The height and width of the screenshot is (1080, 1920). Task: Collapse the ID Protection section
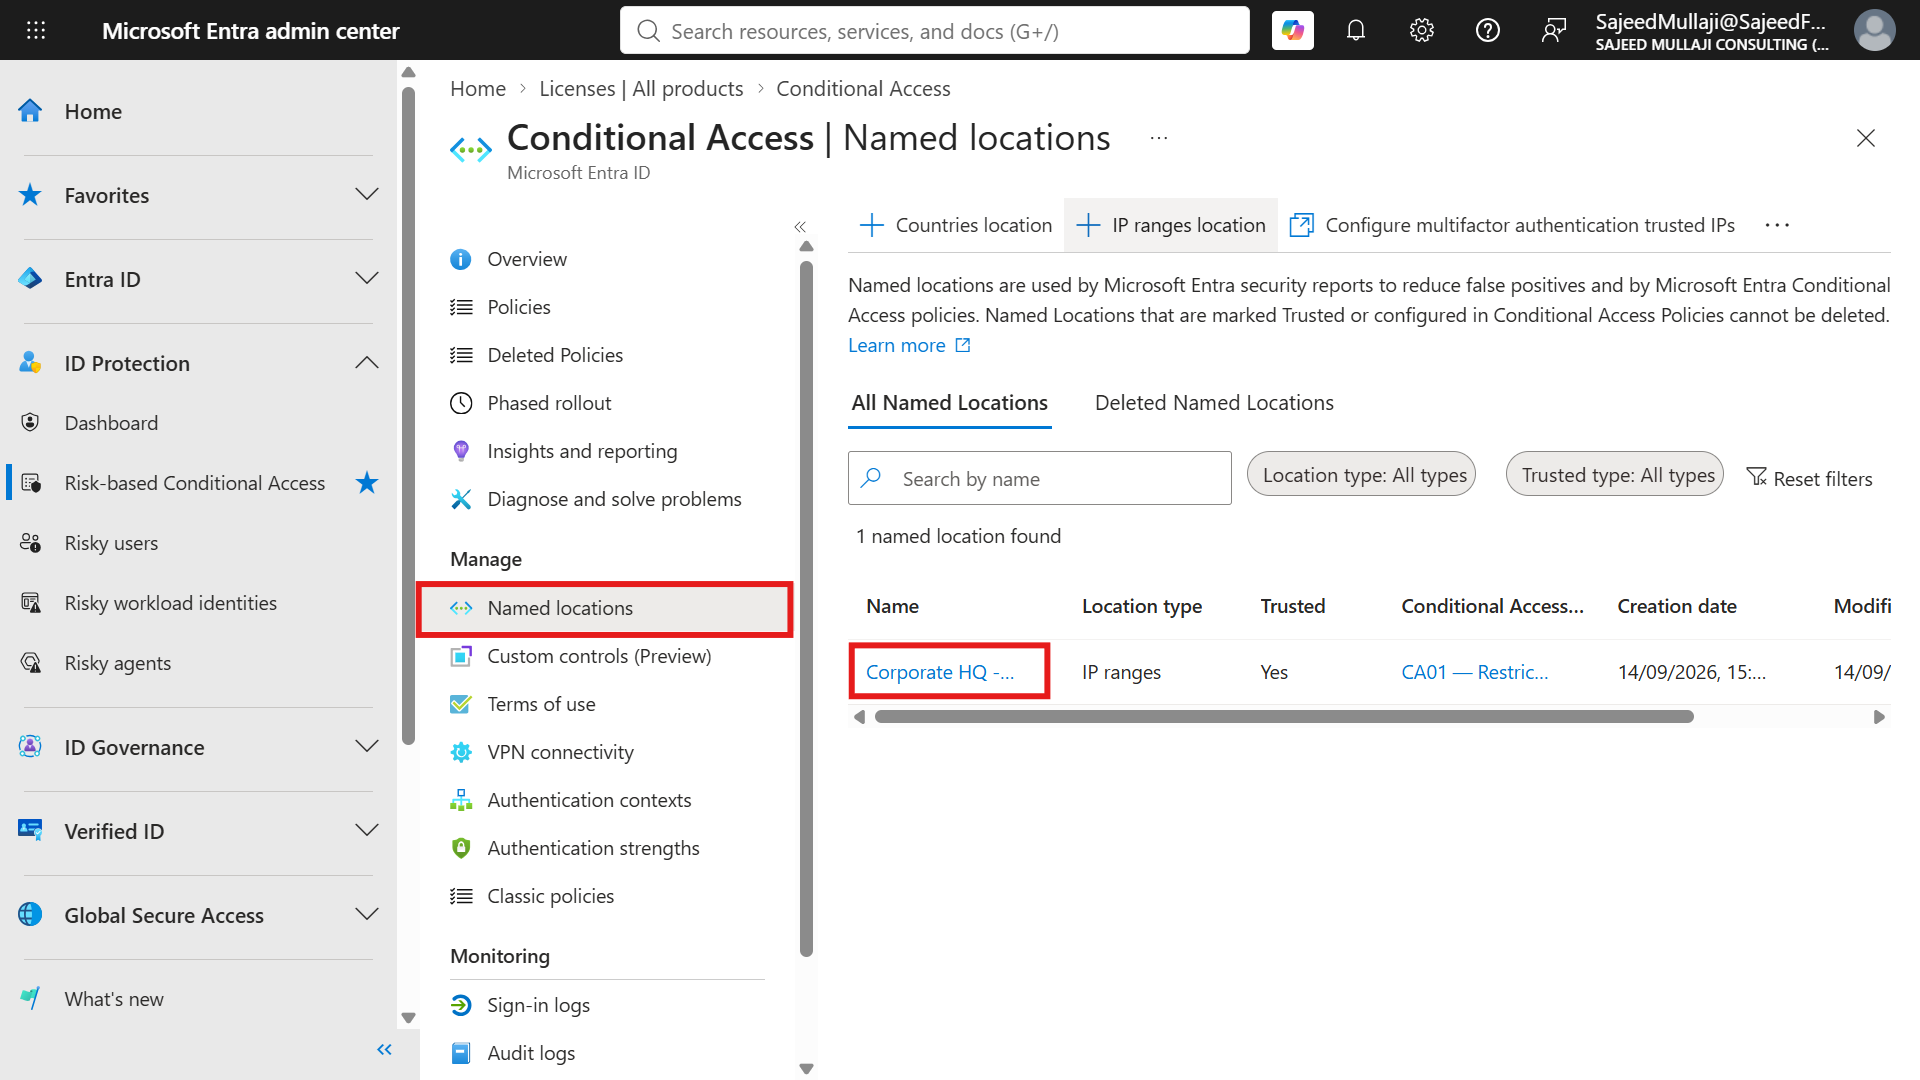point(367,363)
